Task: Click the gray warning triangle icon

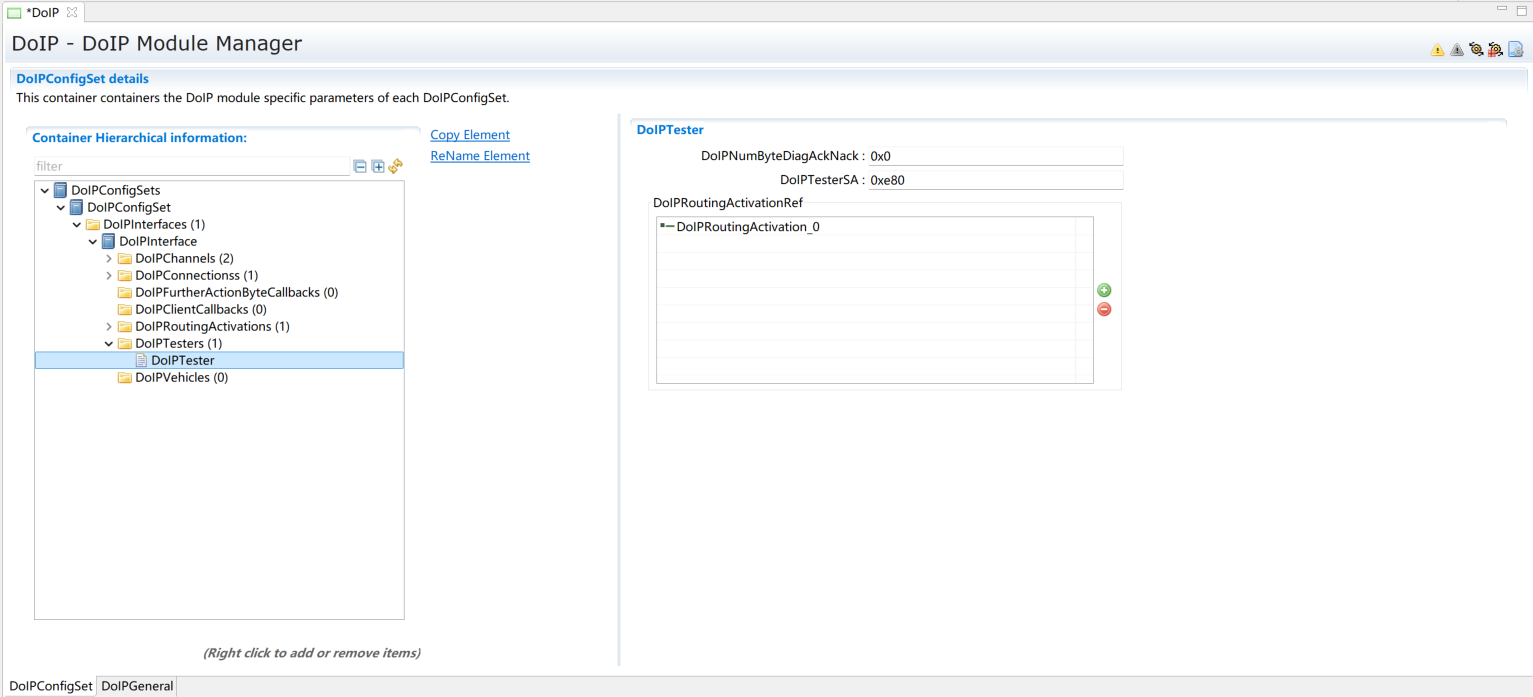Action: (1456, 50)
